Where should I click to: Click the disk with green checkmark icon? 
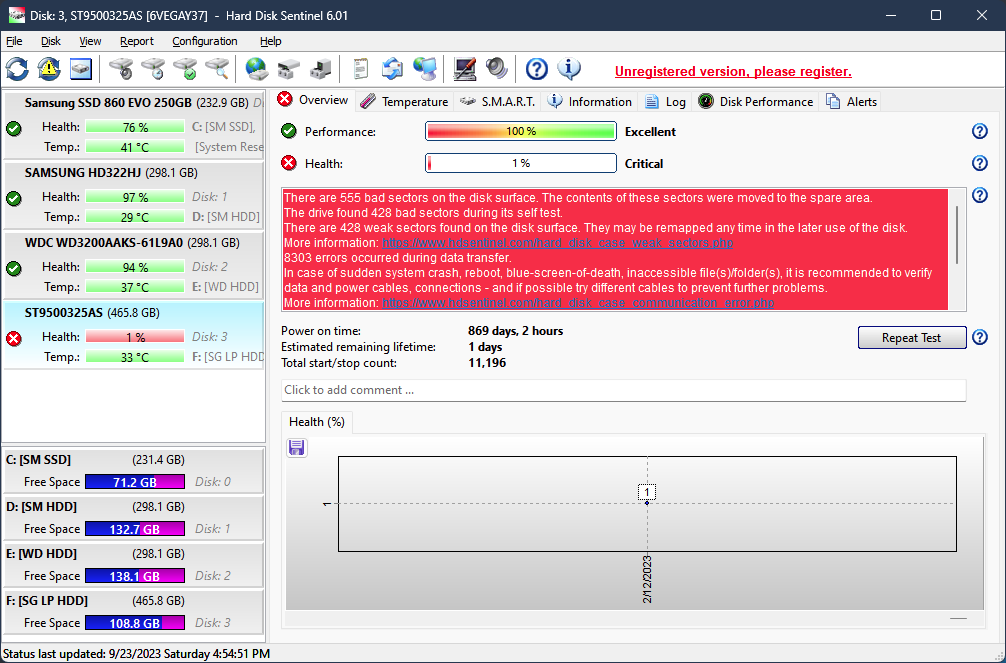[x=185, y=69]
